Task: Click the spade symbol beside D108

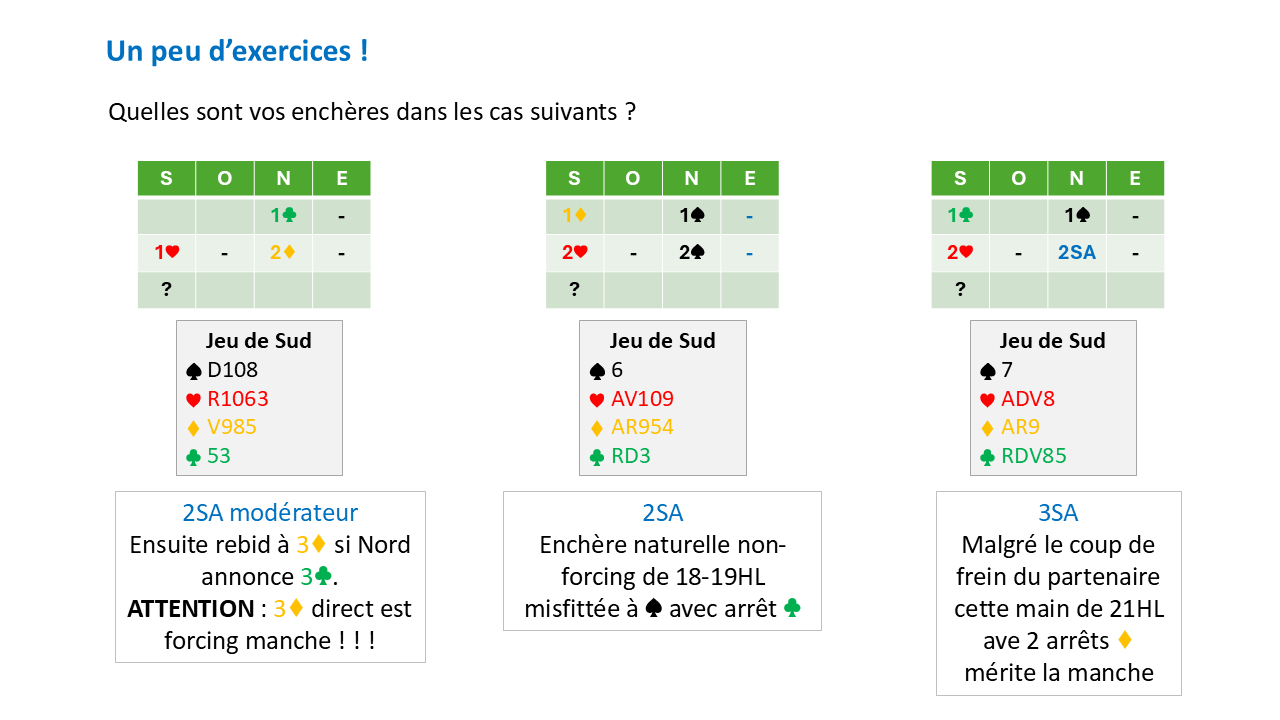Action: pos(195,371)
